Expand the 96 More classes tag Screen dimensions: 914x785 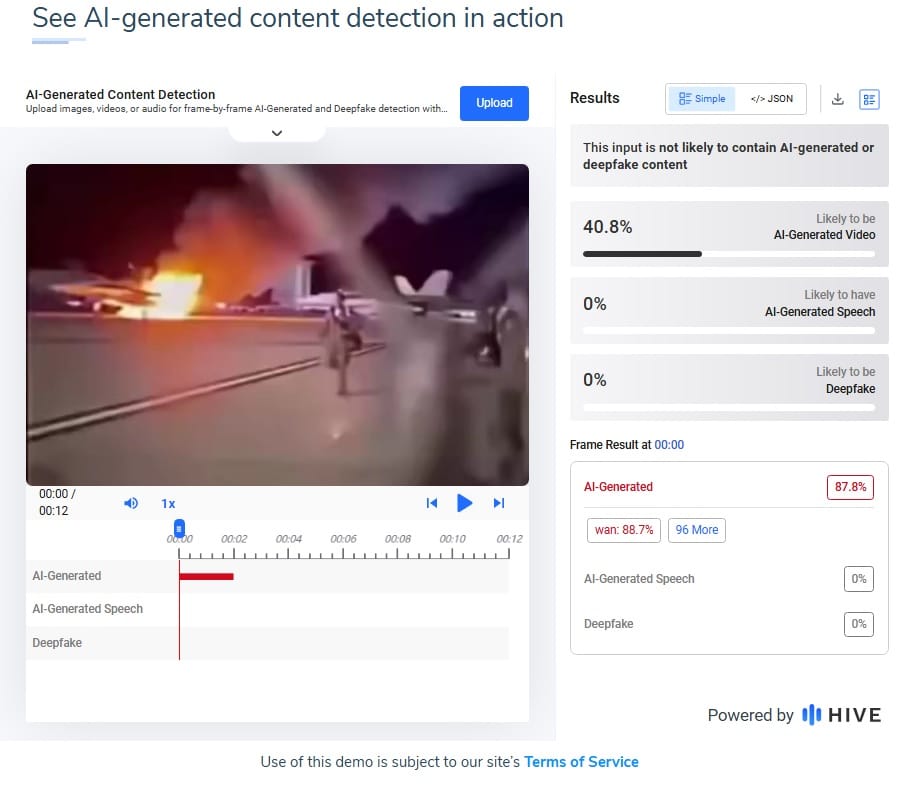click(x=697, y=530)
